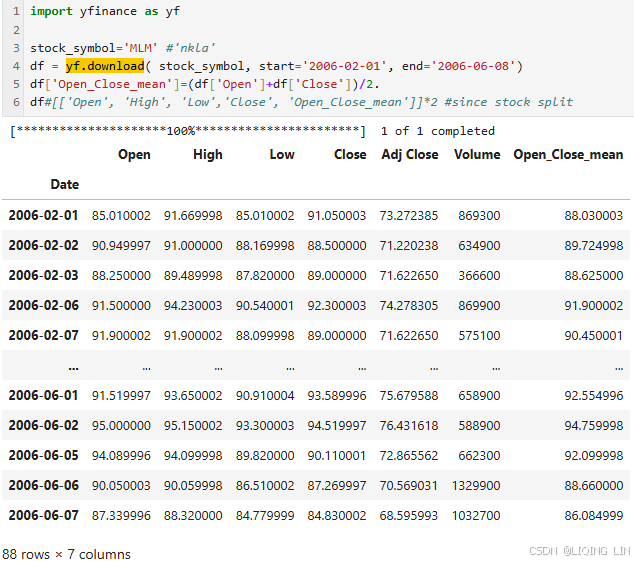This screenshot has width=634, height=562.
Task: Click the 'Open' column header
Action: [134, 154]
